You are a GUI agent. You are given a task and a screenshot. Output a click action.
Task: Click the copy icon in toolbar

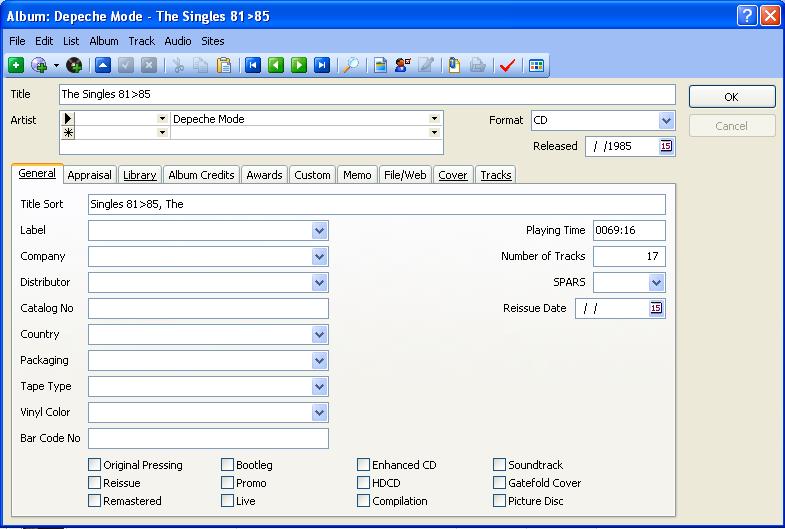click(x=201, y=65)
